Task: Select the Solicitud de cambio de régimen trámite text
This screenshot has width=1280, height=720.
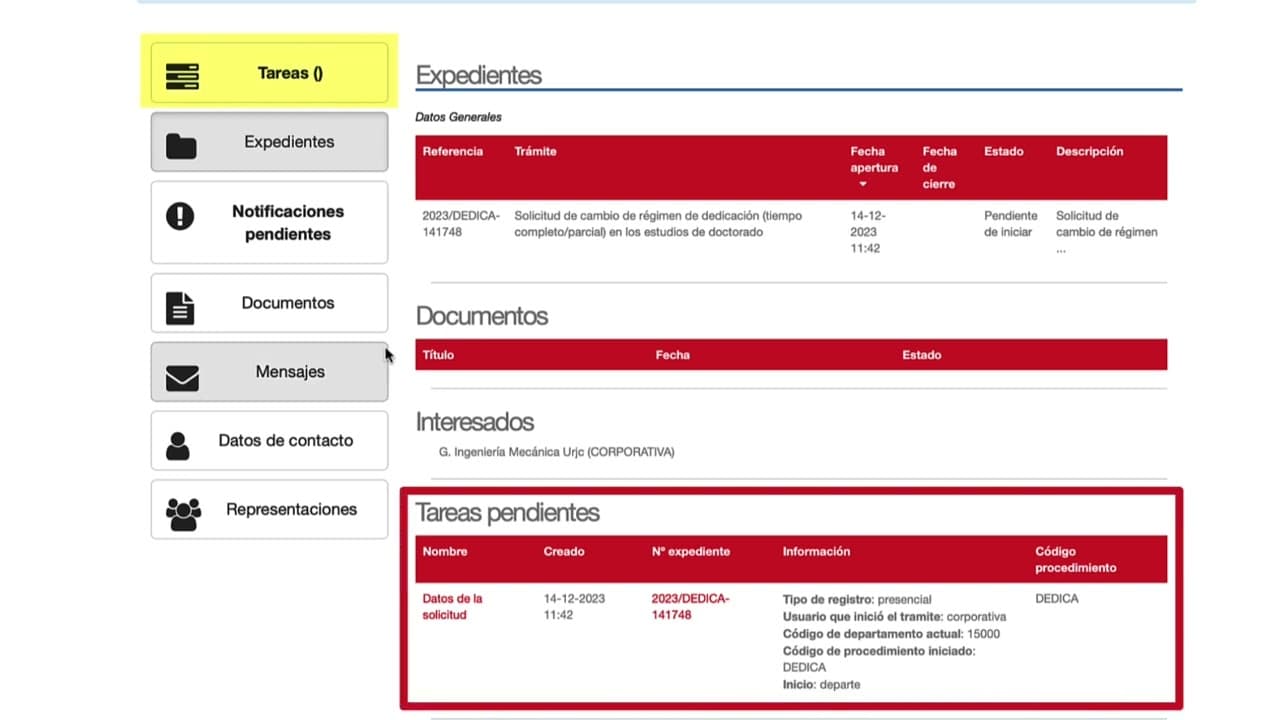Action: coord(658,224)
